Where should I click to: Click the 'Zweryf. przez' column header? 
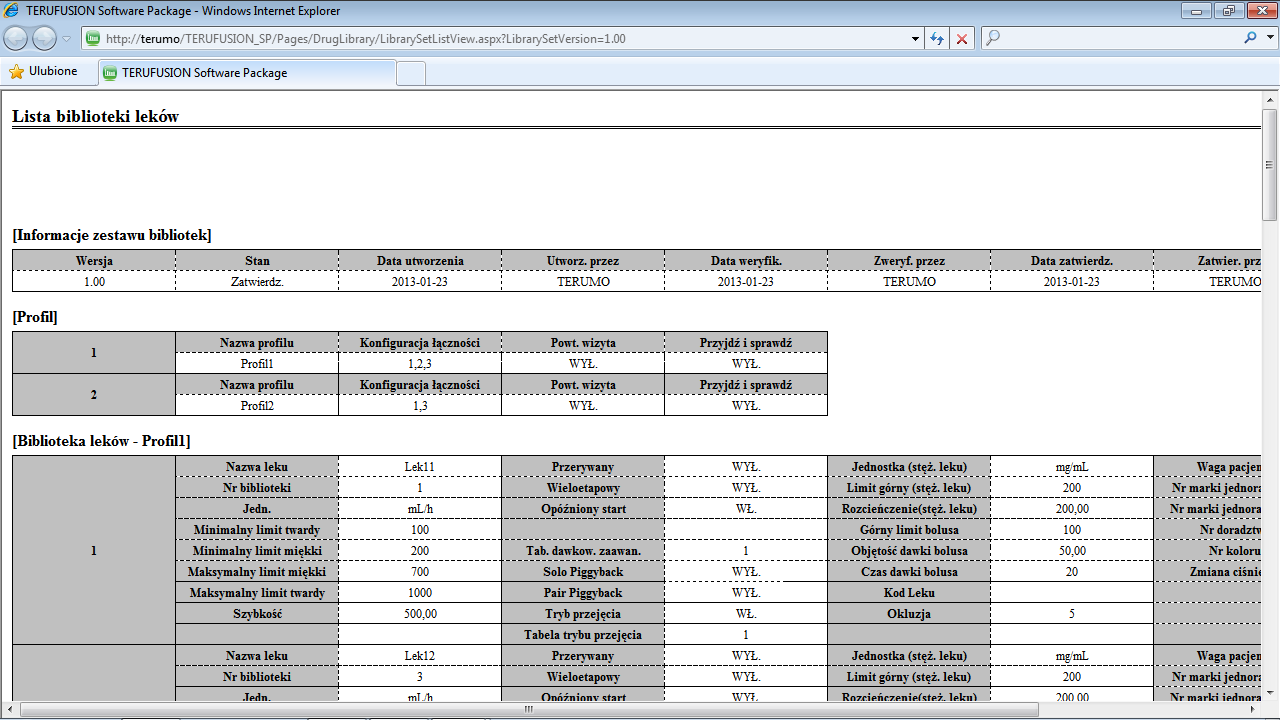(909, 261)
